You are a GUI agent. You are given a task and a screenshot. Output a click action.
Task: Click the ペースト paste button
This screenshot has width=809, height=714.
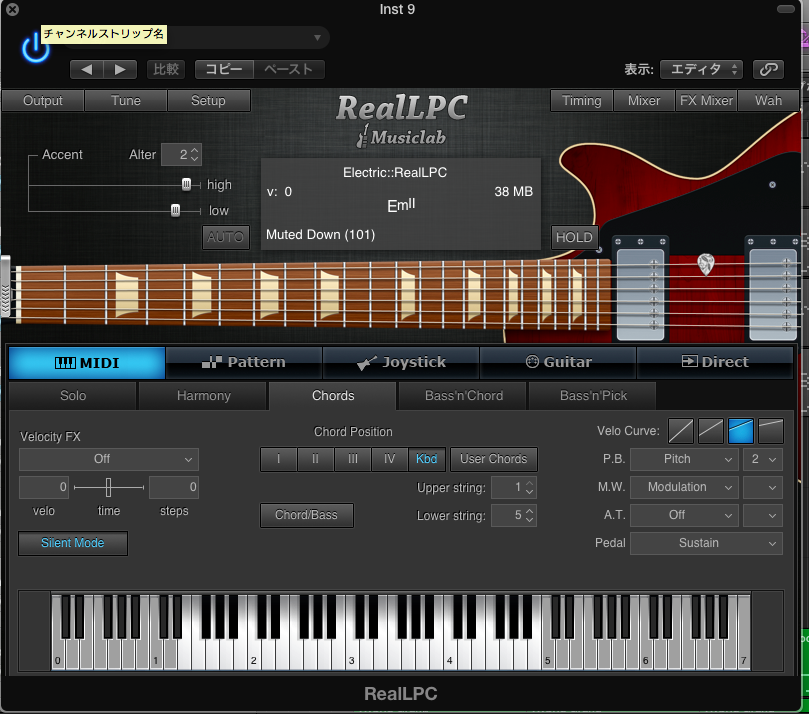pyautogui.click(x=289, y=69)
